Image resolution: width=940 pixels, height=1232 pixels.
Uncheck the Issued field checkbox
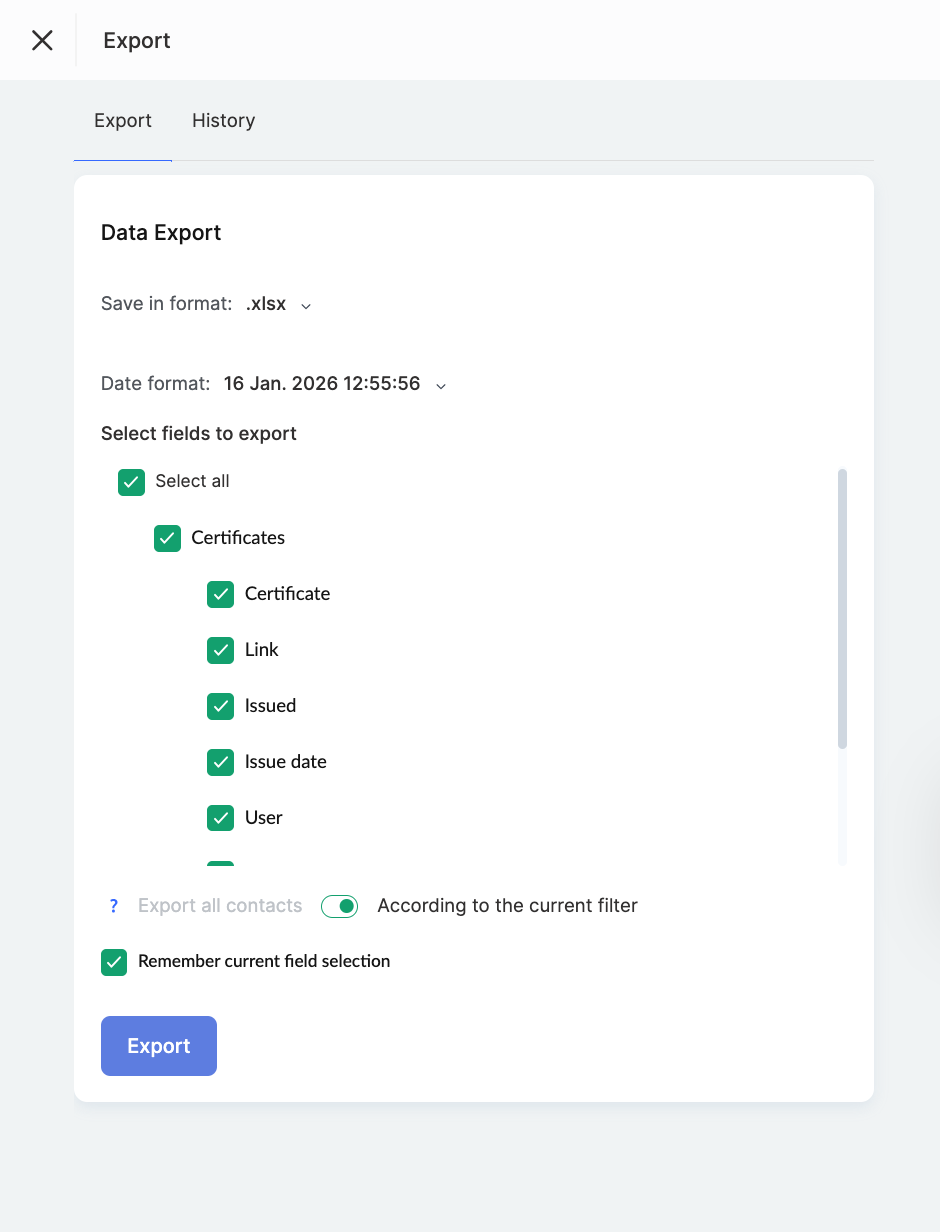tap(220, 706)
